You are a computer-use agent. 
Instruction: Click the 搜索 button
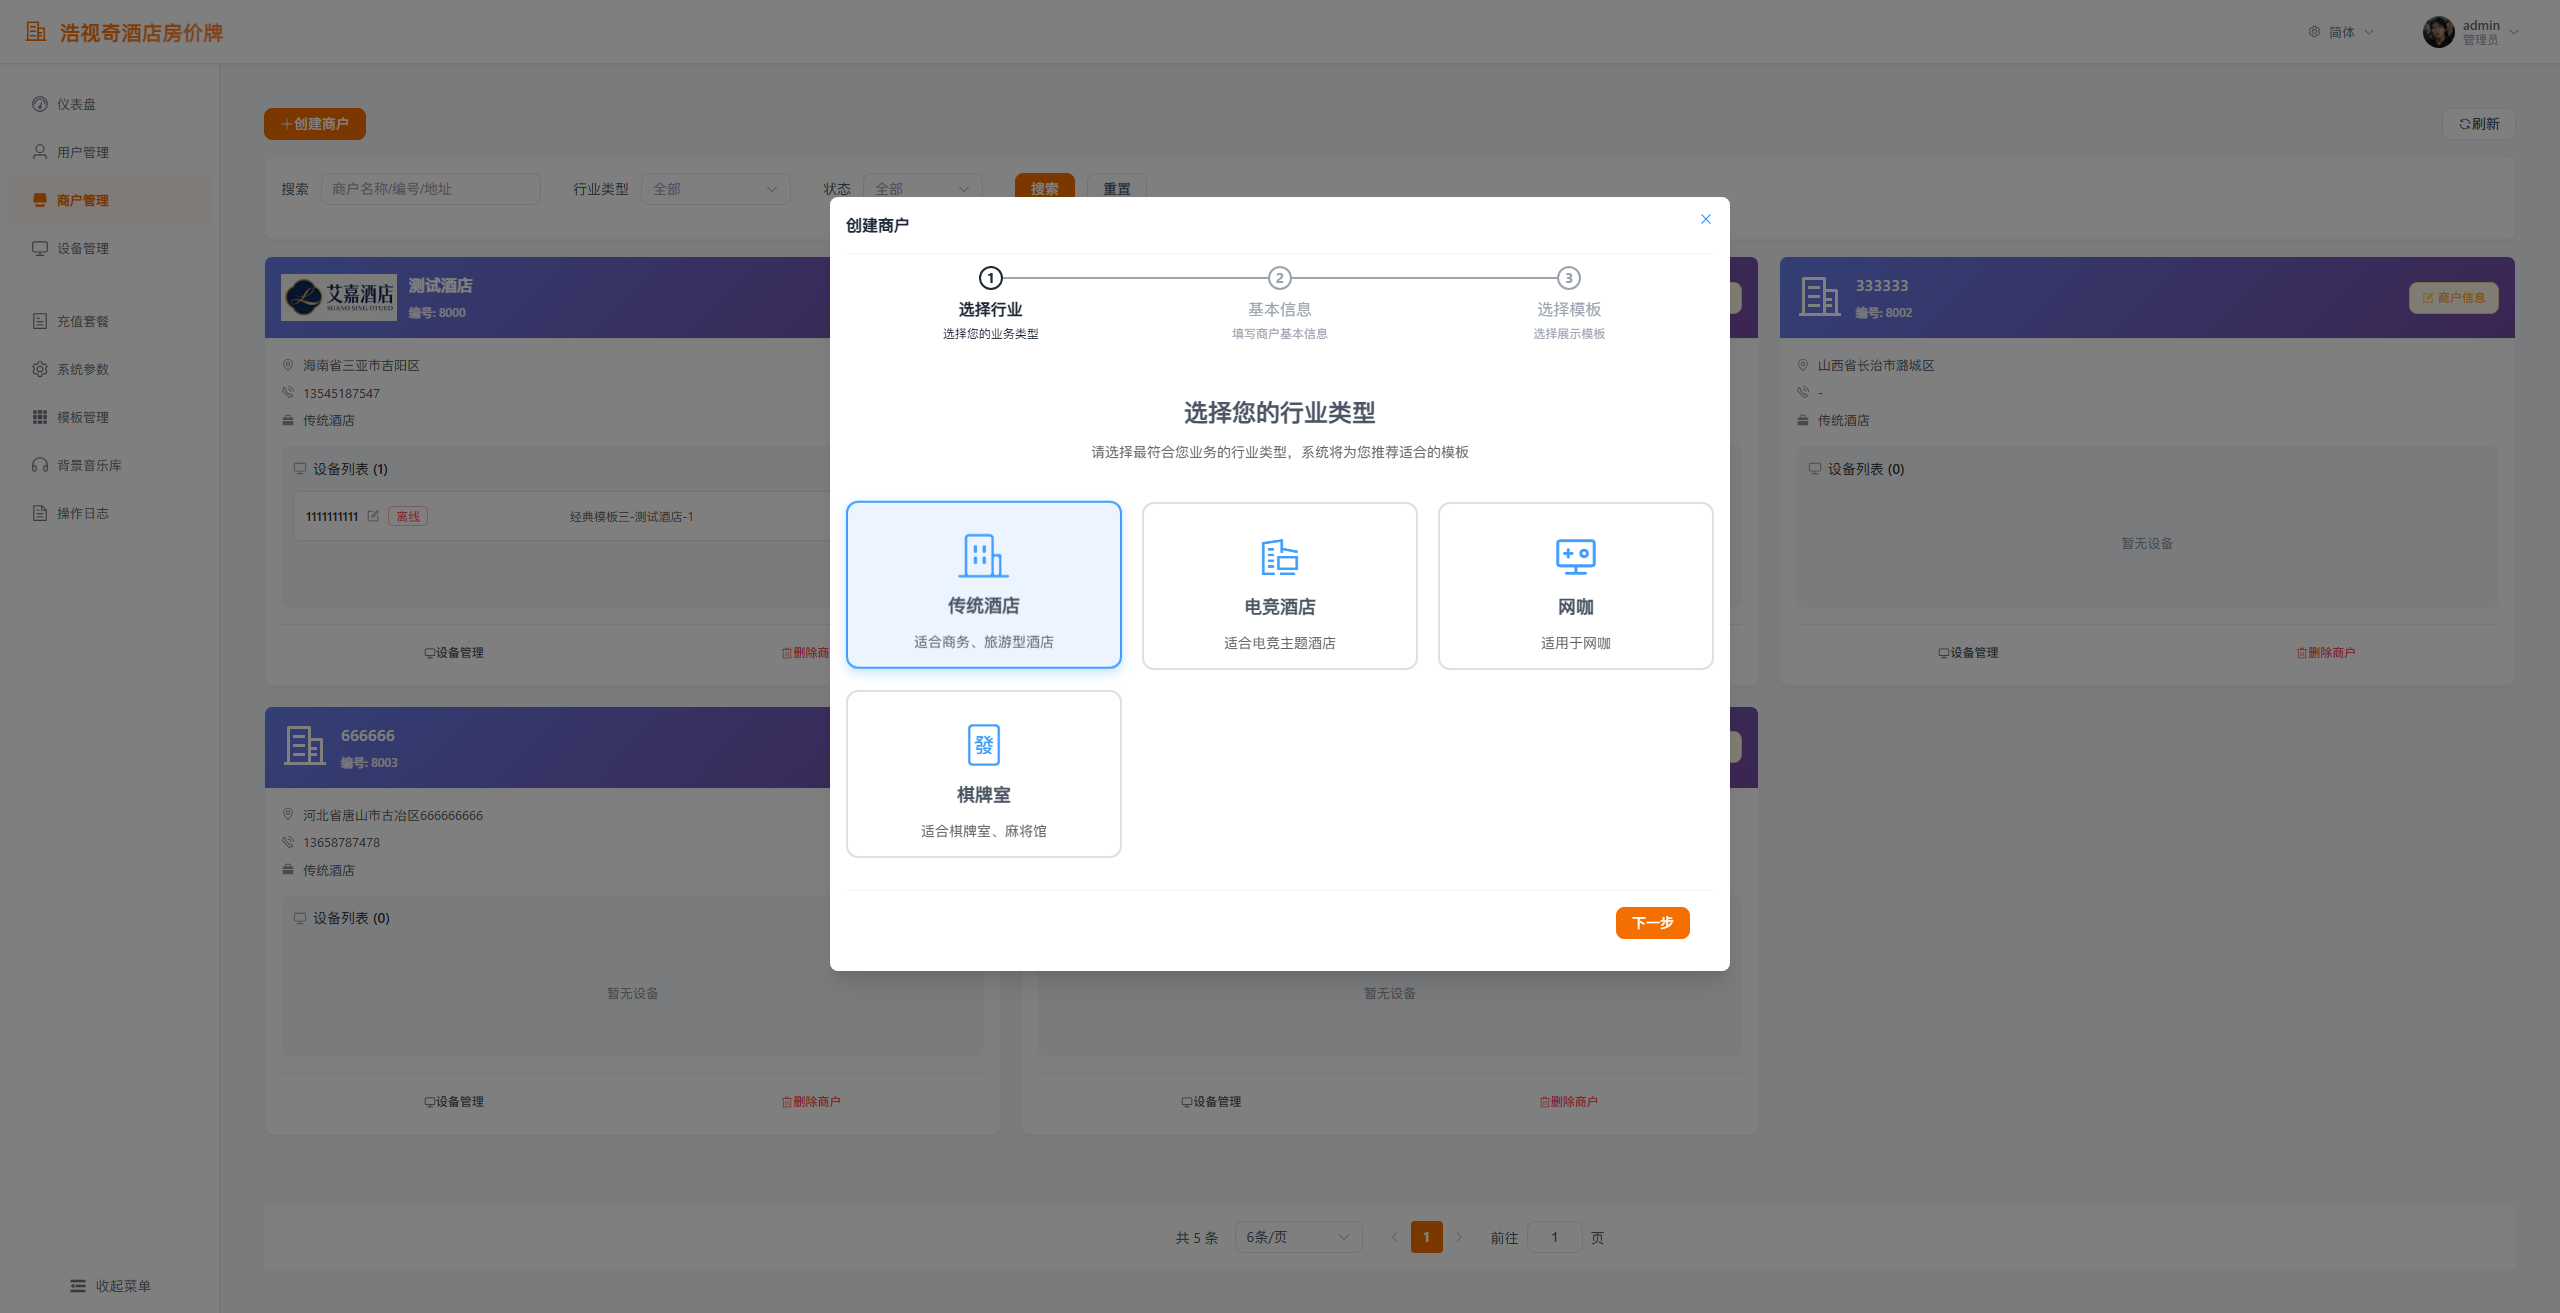pos(1045,188)
